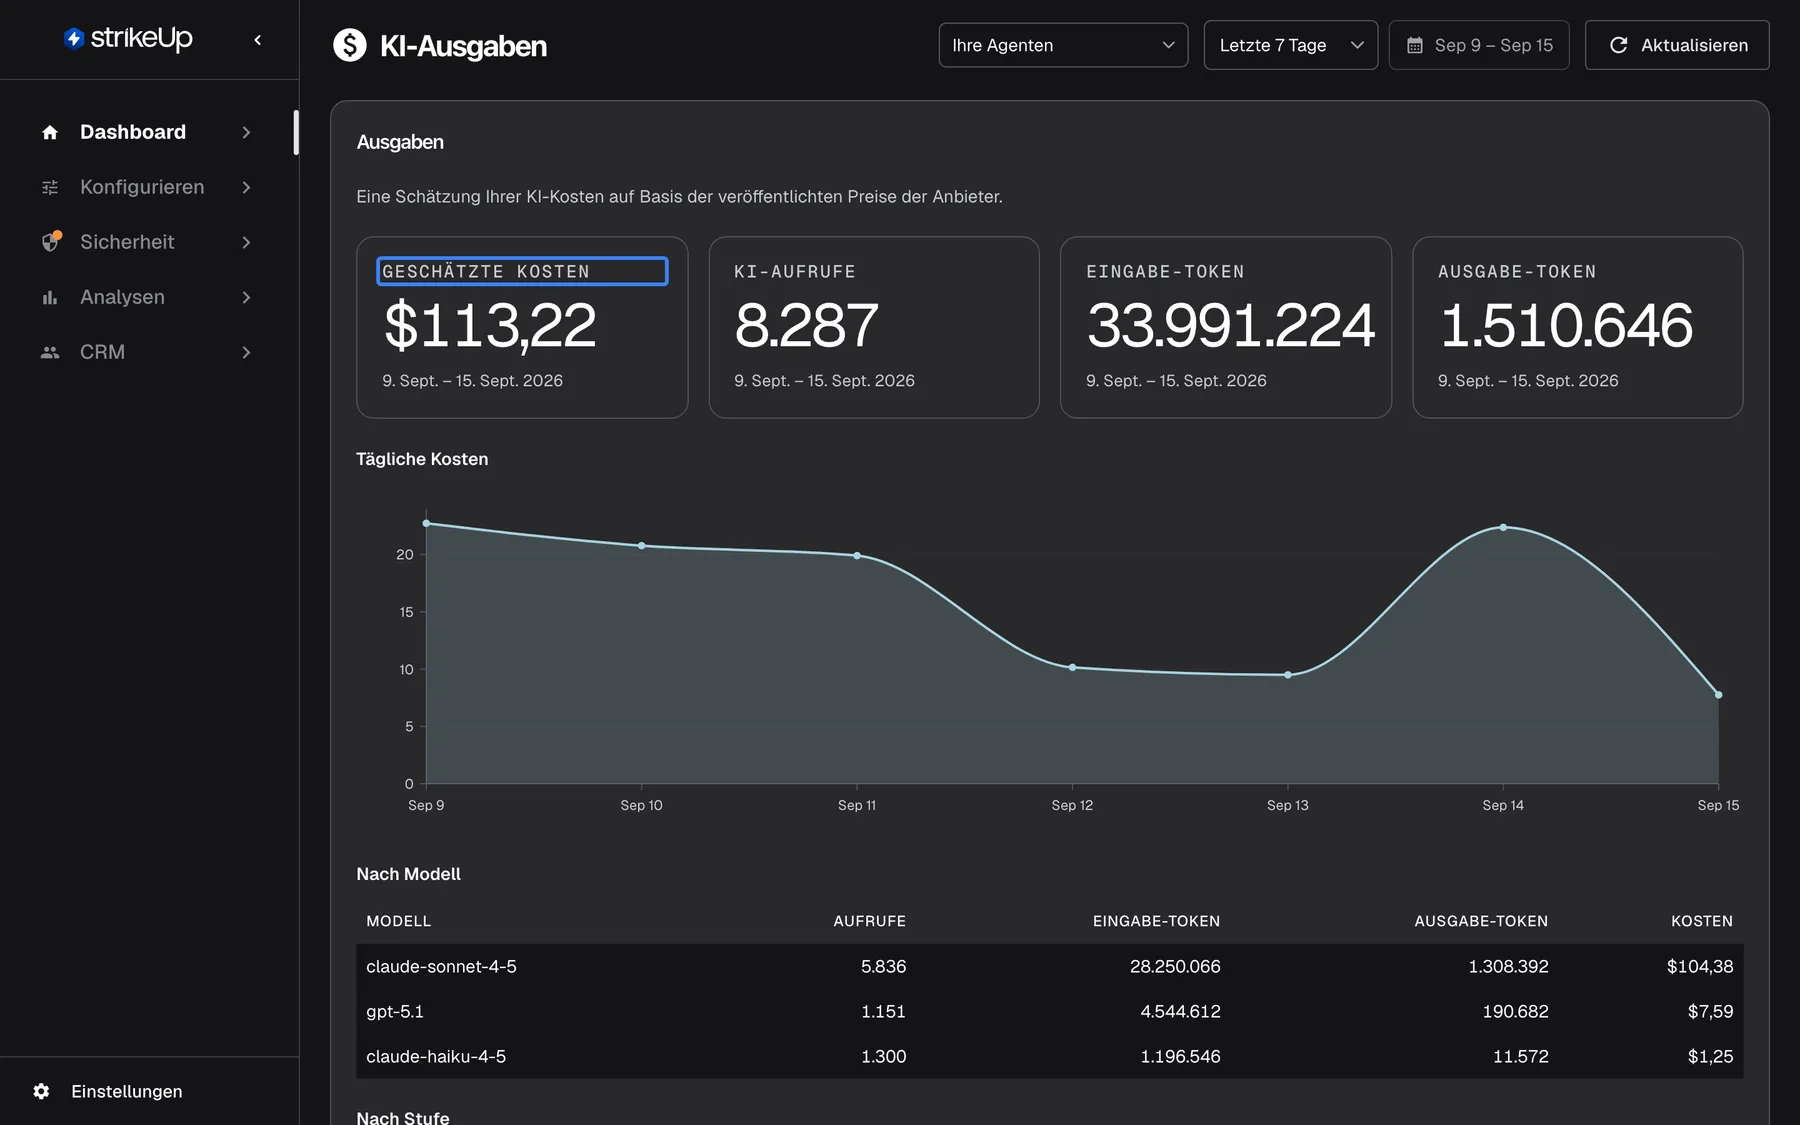This screenshot has height=1125, width=1800.
Task: Expand the Konfigurieren menu chevron
Action: pos(246,187)
